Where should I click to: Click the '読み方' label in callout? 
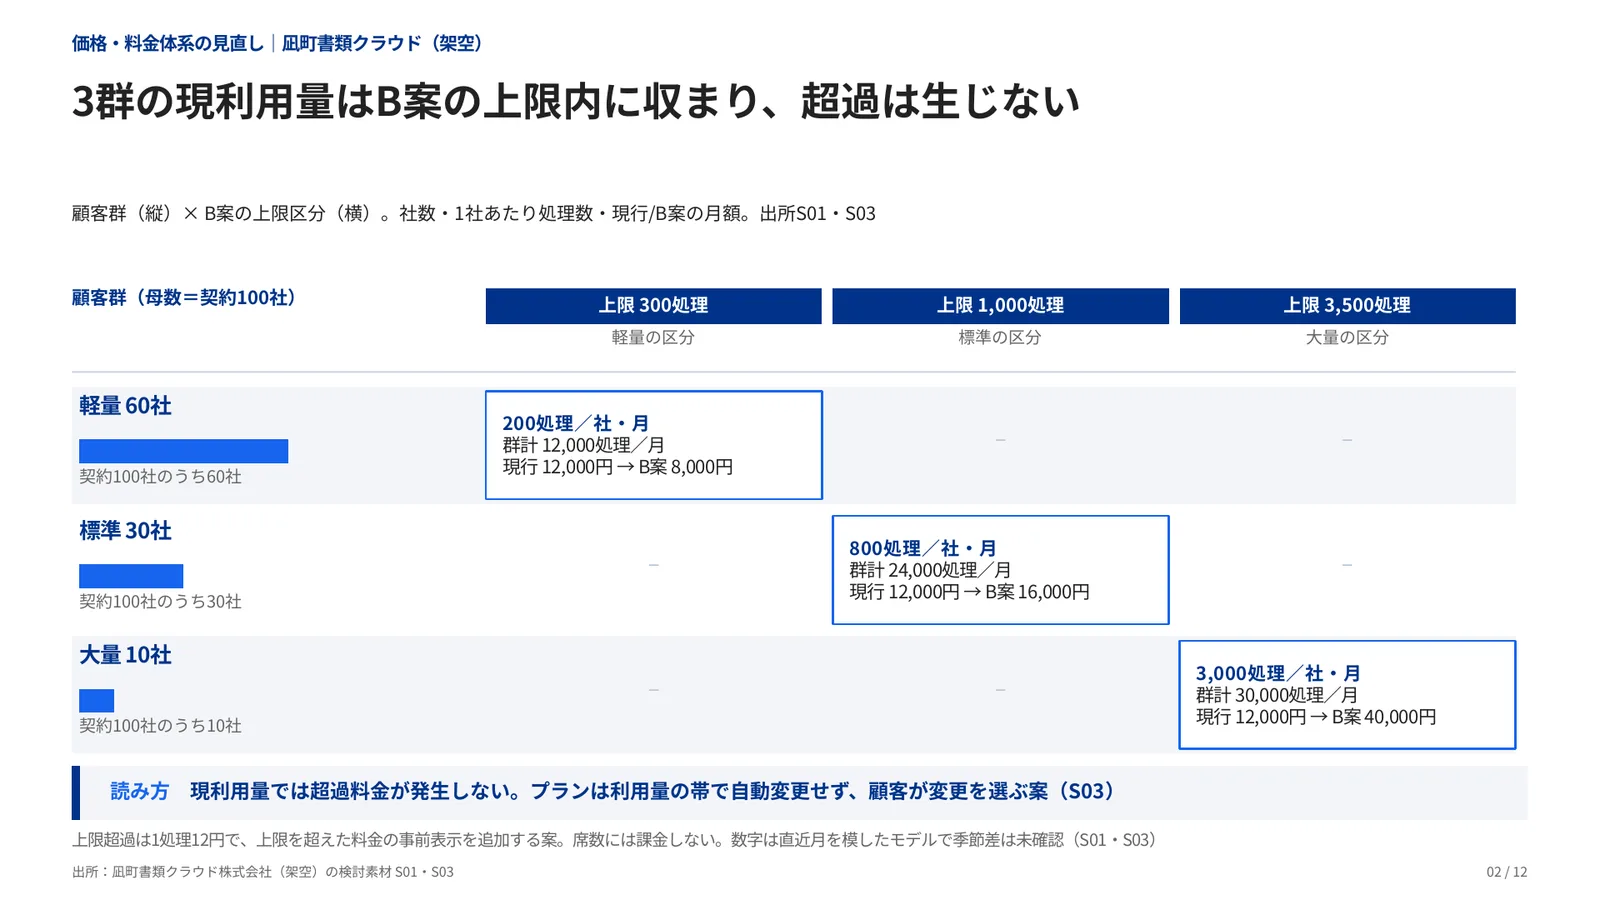tap(140, 791)
